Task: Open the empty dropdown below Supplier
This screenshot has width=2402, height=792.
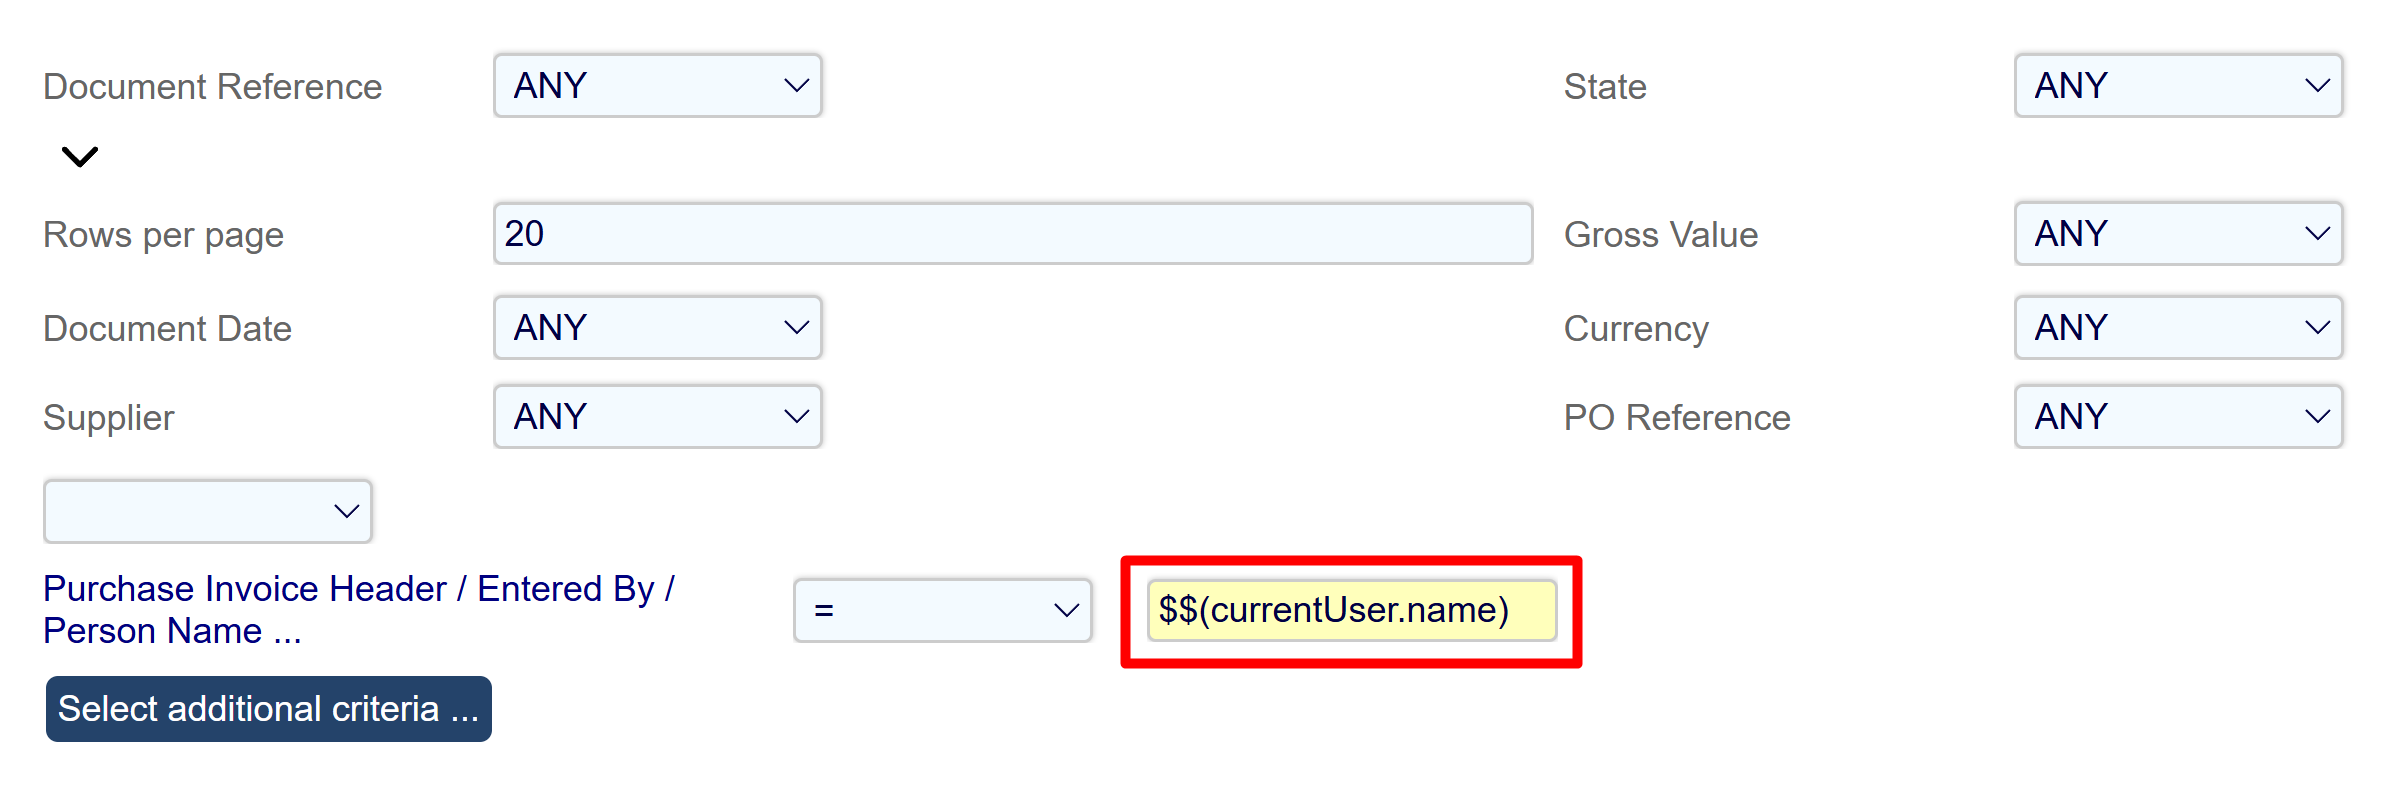Action: [208, 511]
